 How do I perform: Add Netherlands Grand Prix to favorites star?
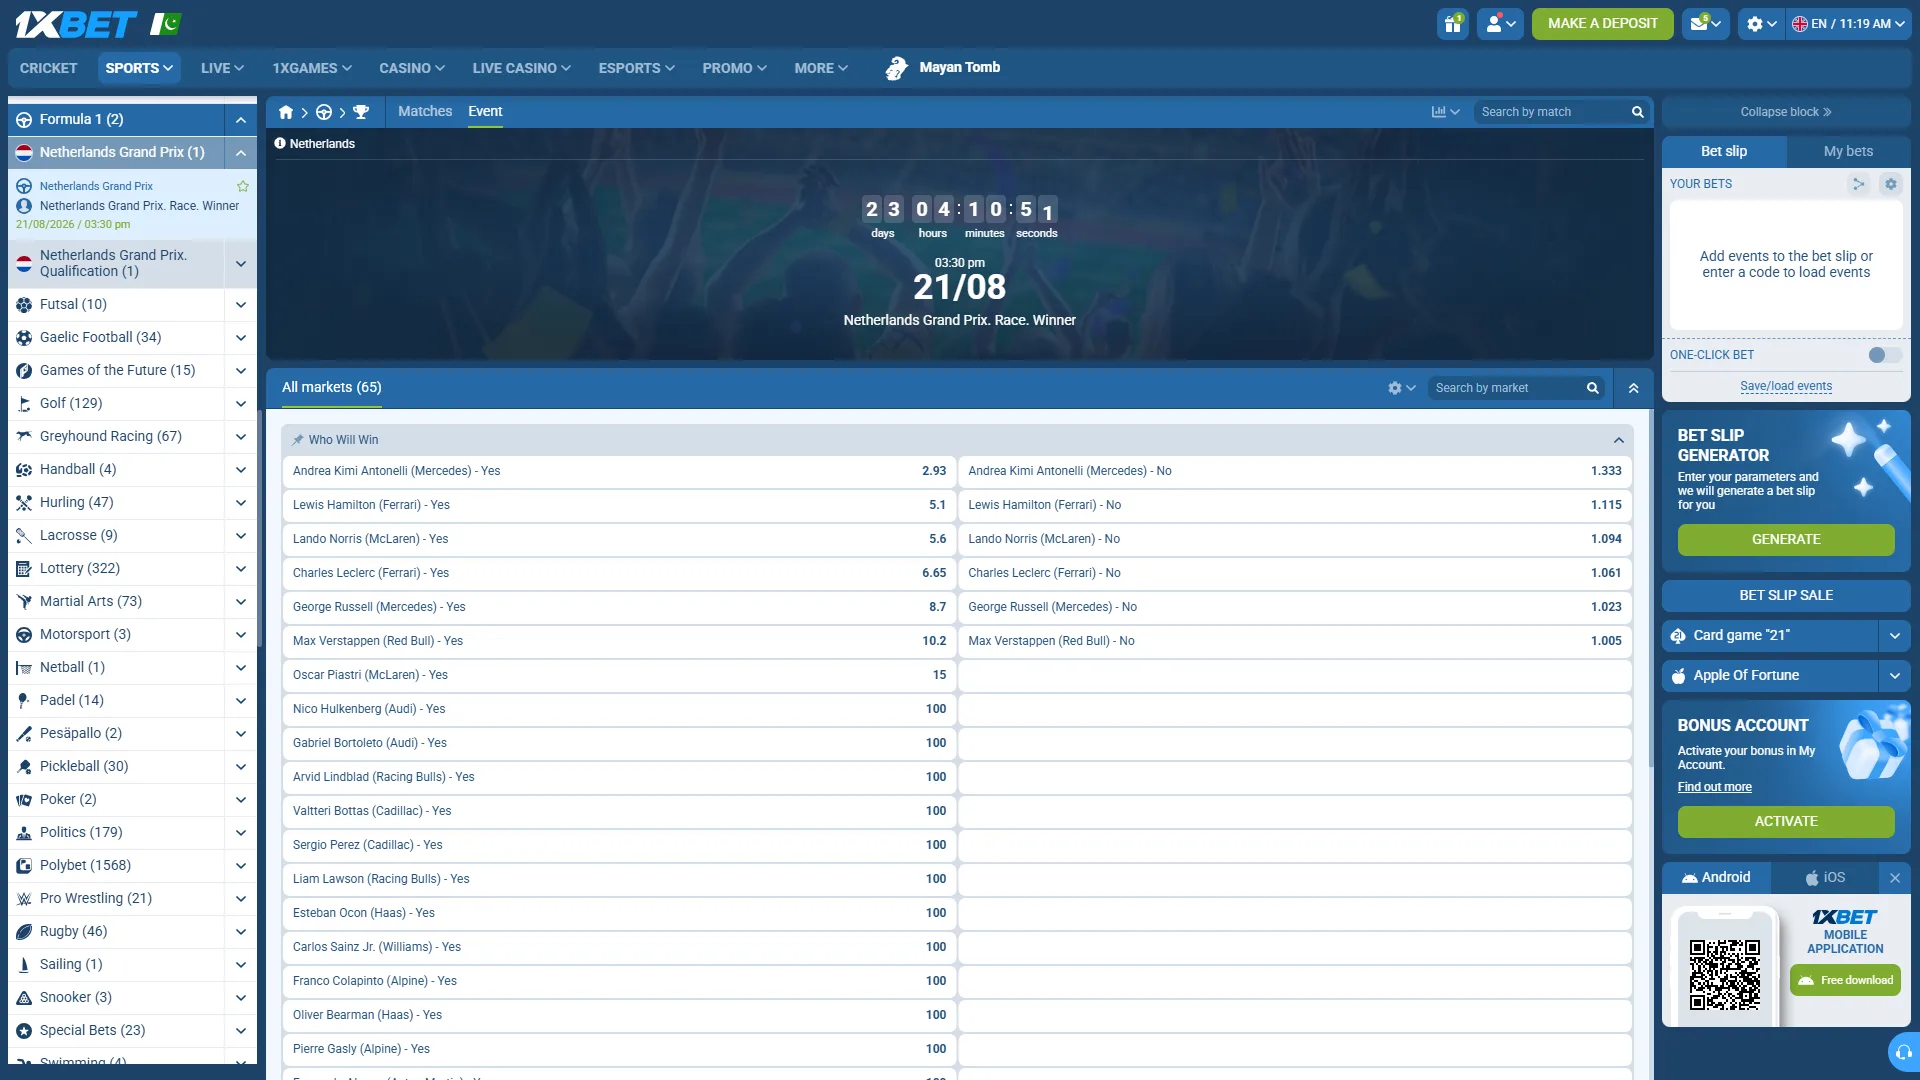pyautogui.click(x=243, y=186)
